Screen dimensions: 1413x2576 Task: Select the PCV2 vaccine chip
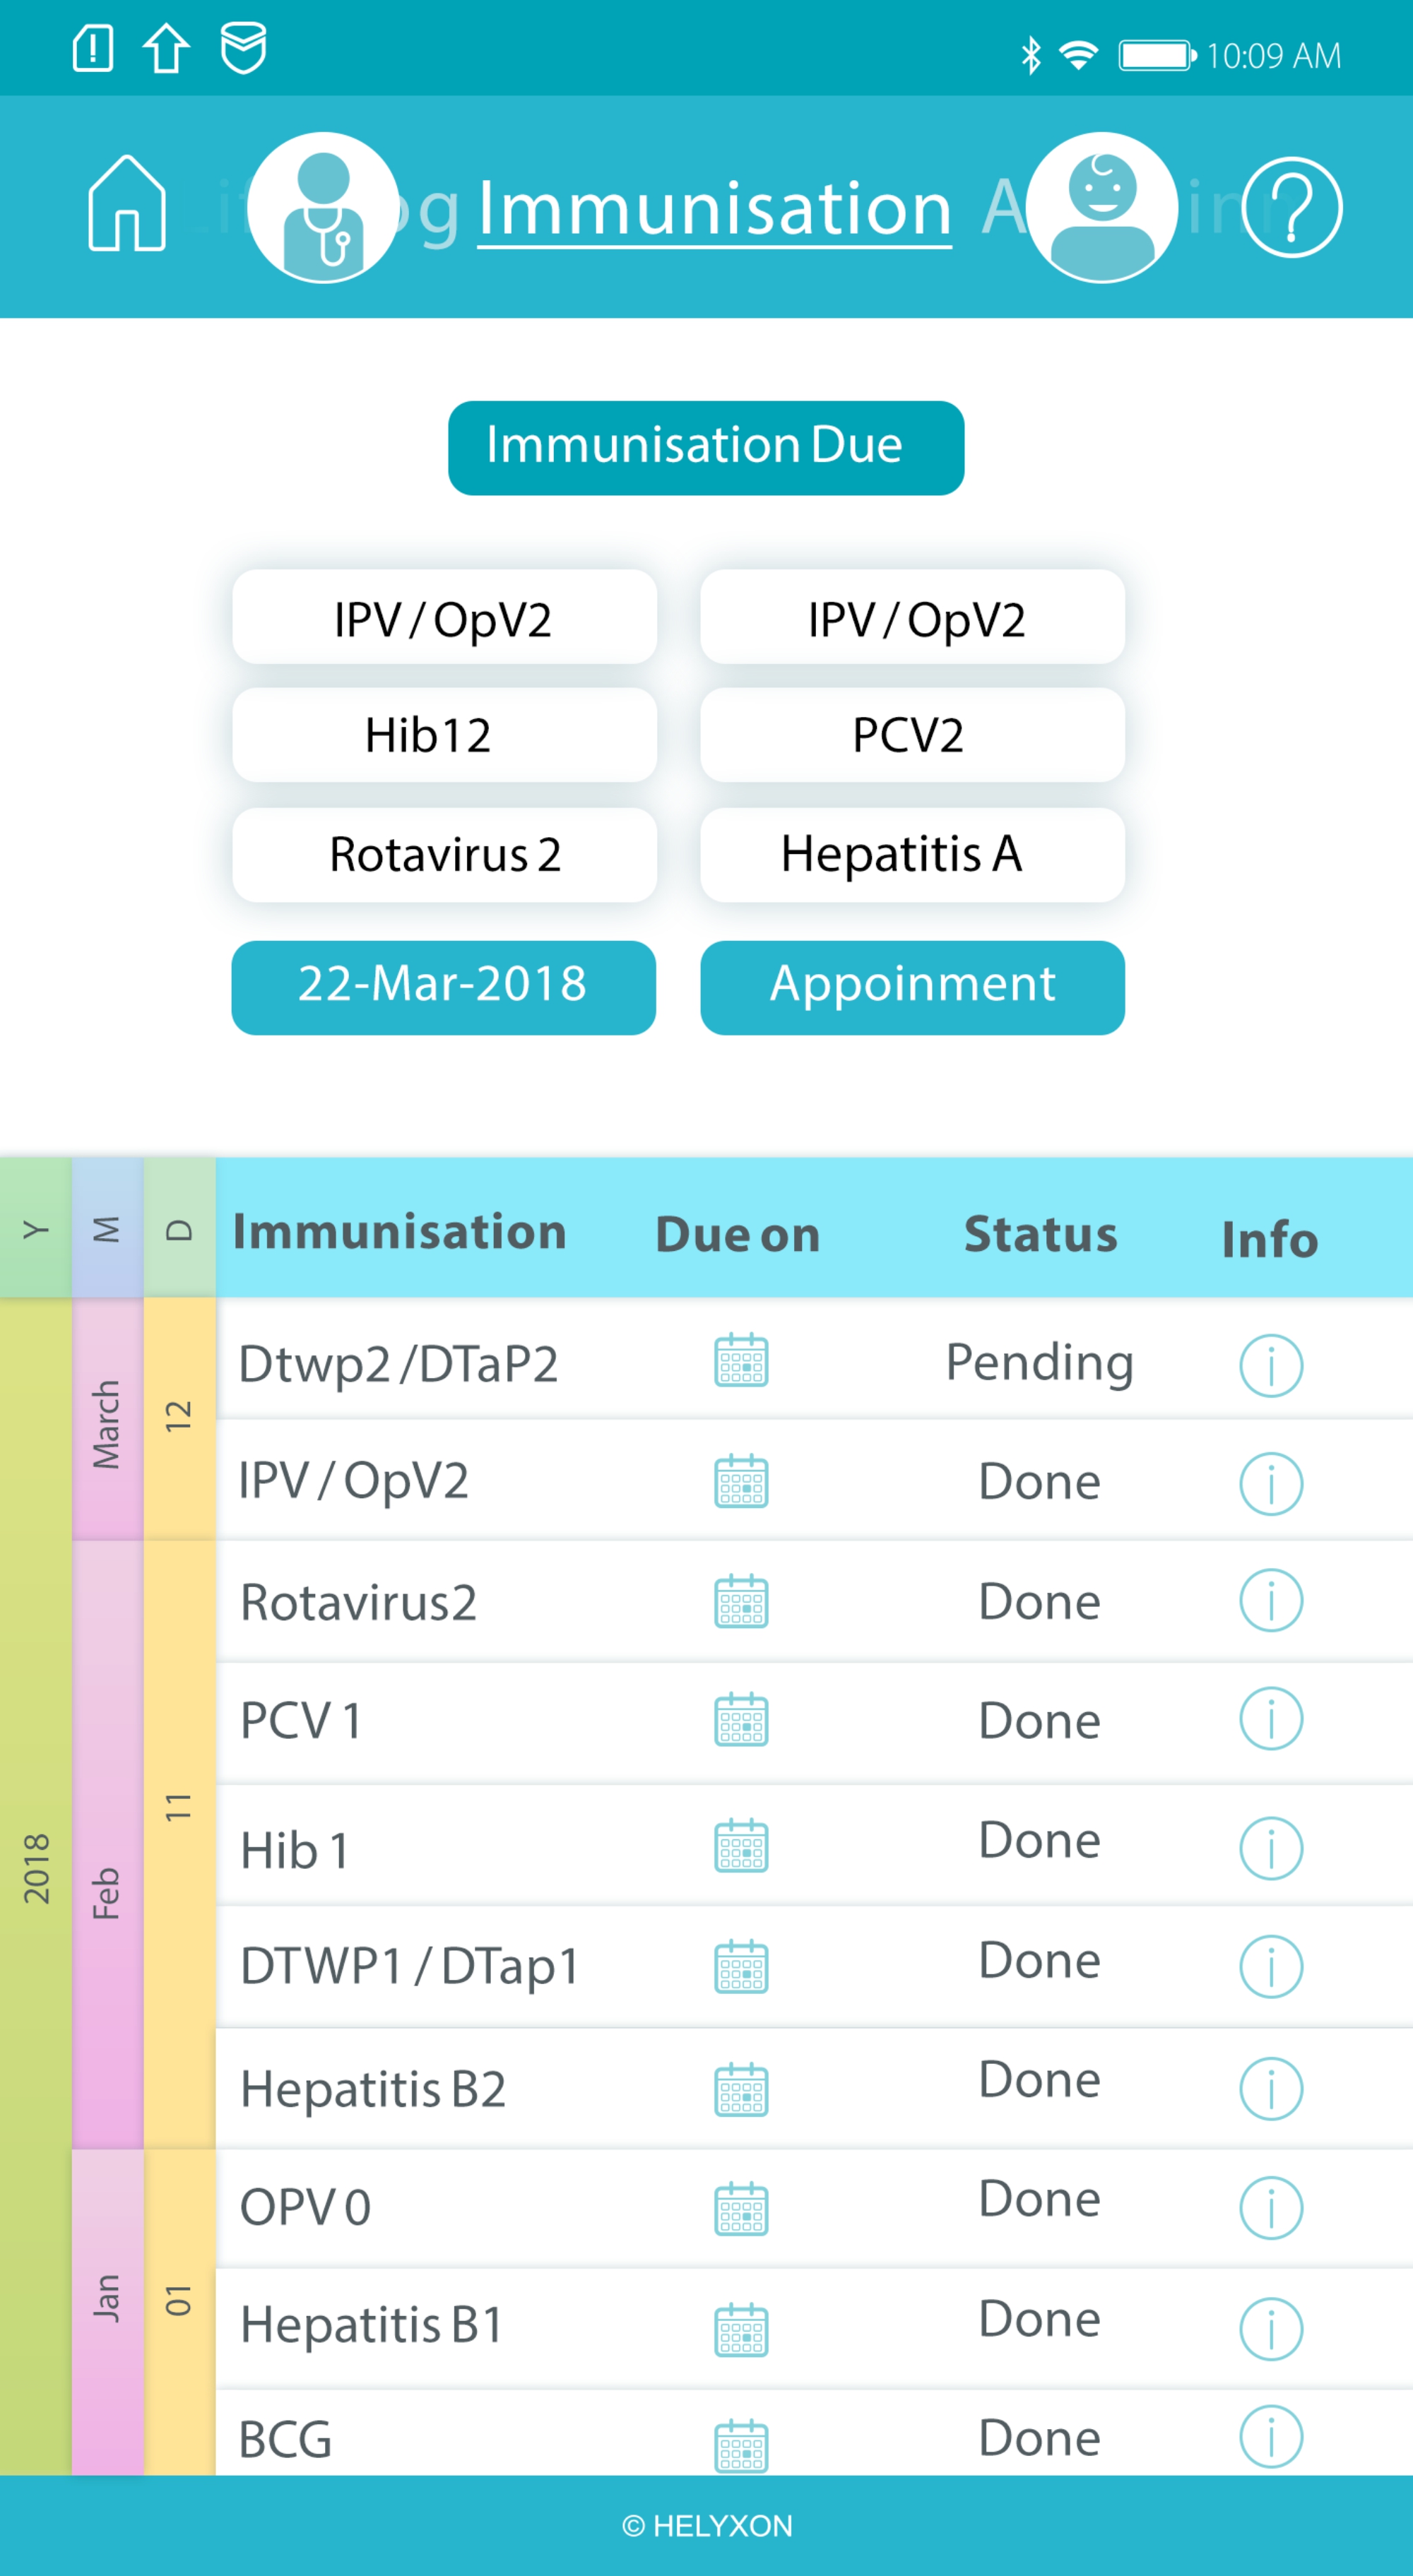click(x=912, y=735)
